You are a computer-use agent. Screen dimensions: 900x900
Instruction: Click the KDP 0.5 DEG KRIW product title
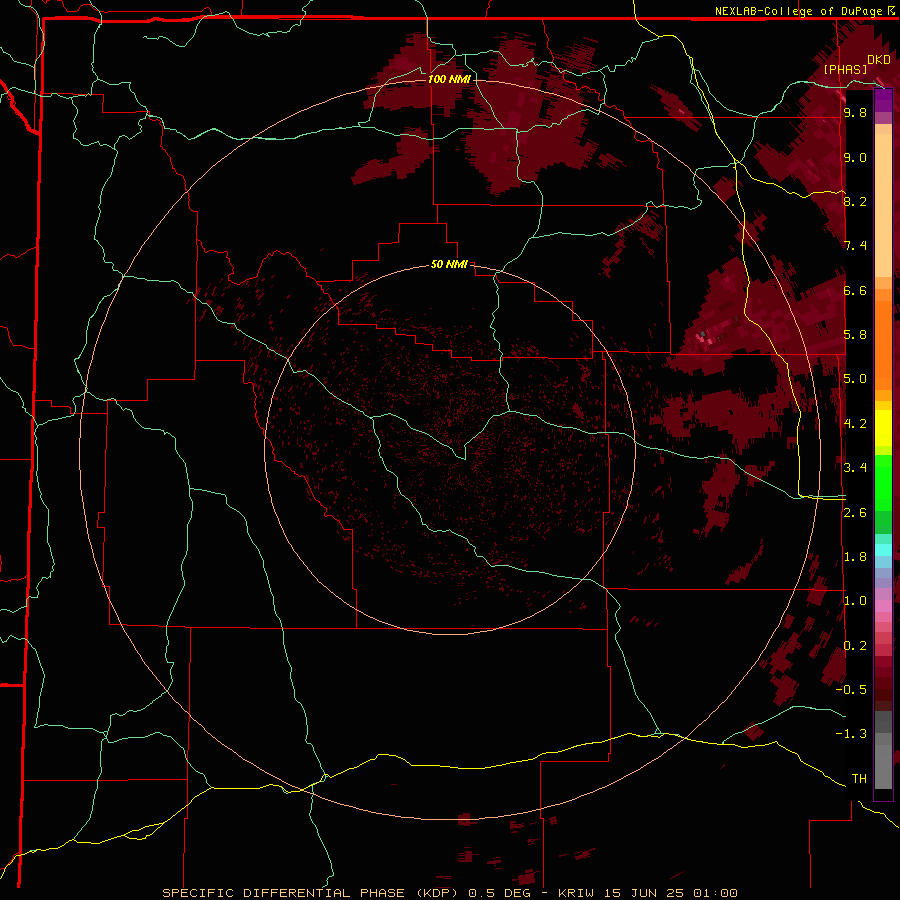[x=449, y=893]
